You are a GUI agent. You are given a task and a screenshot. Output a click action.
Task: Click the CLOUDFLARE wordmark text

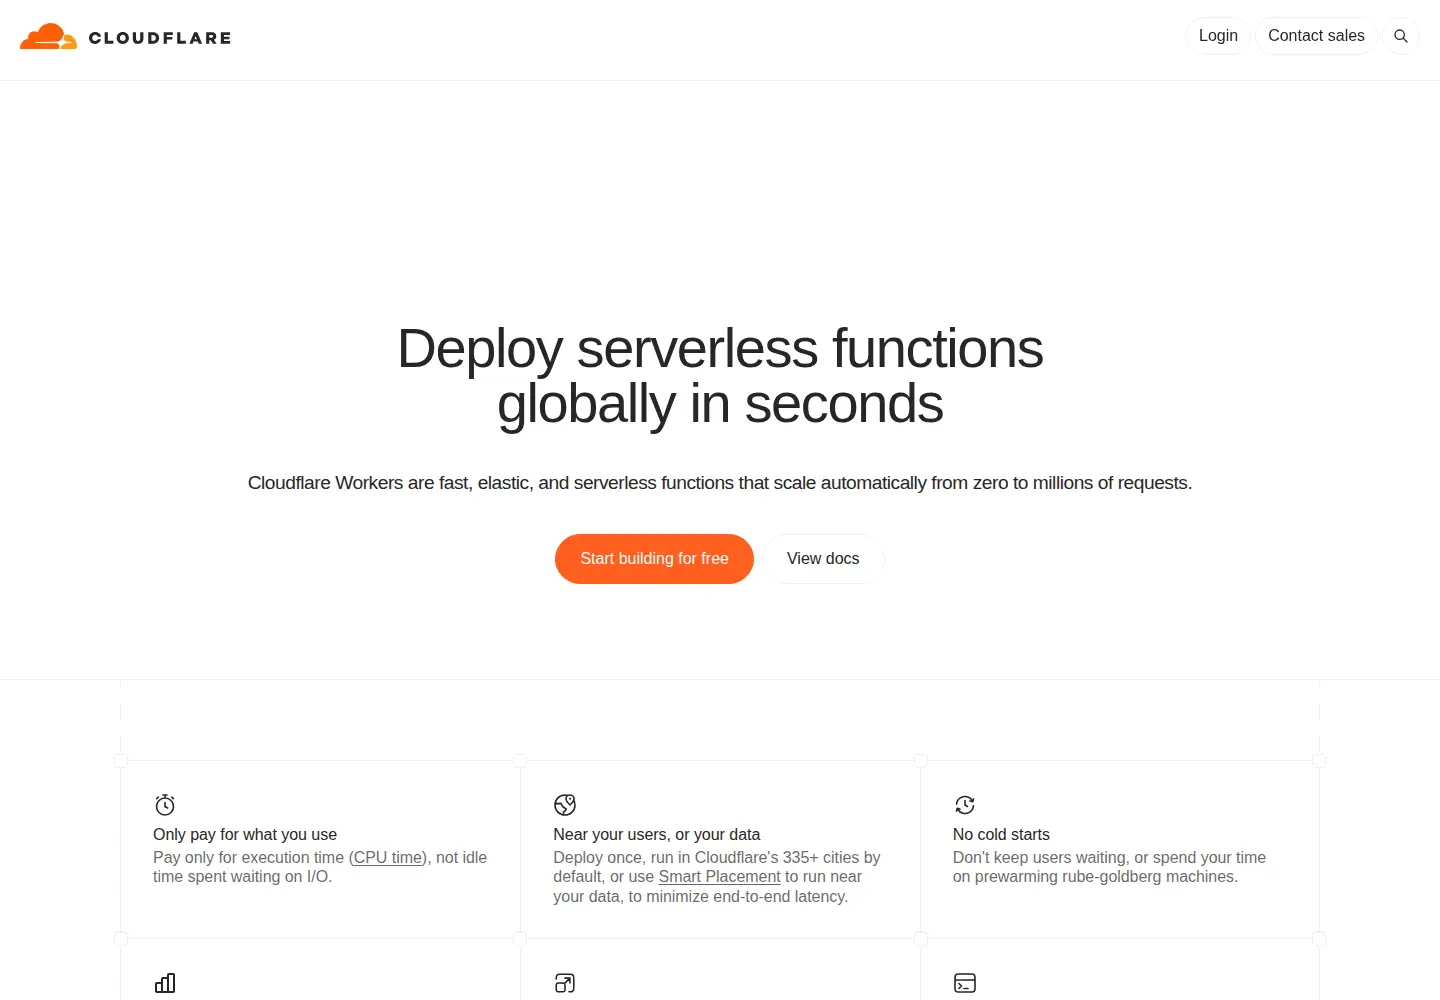(160, 38)
